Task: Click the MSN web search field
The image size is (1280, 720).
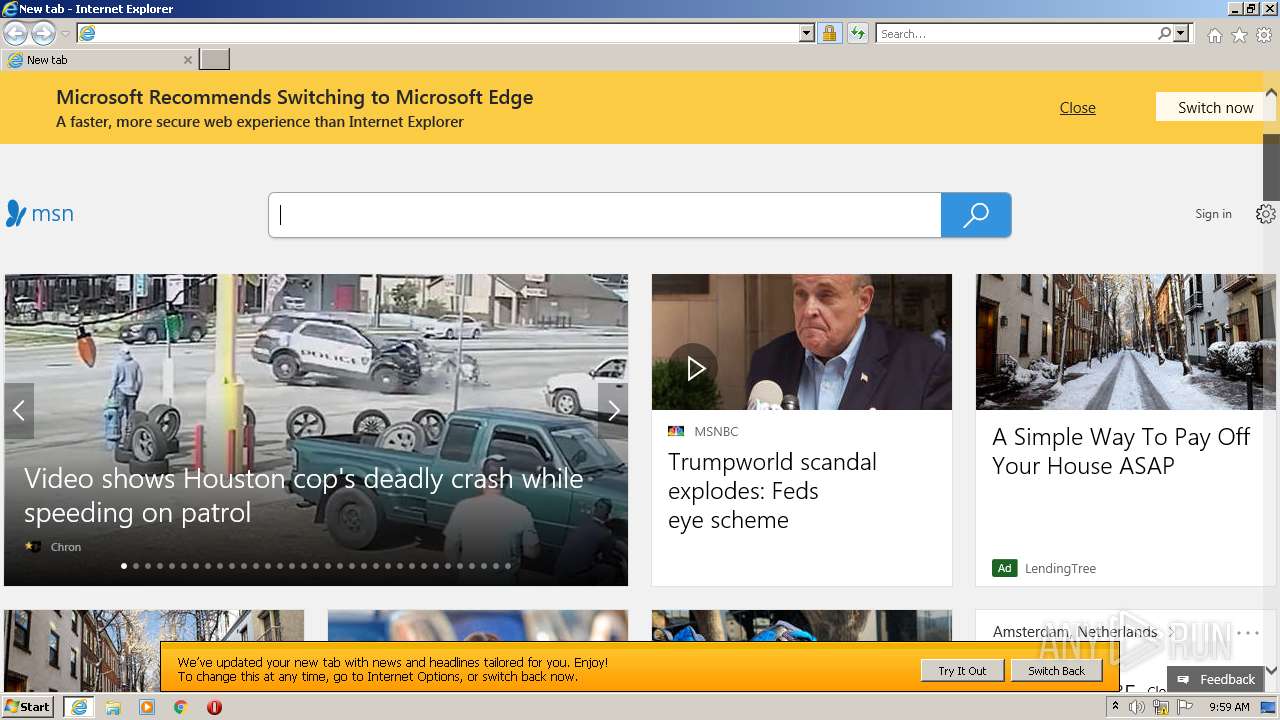Action: [x=605, y=215]
